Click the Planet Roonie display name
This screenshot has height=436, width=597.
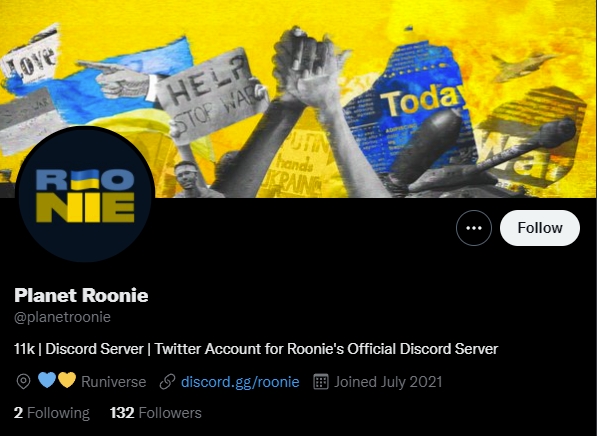pos(81,295)
